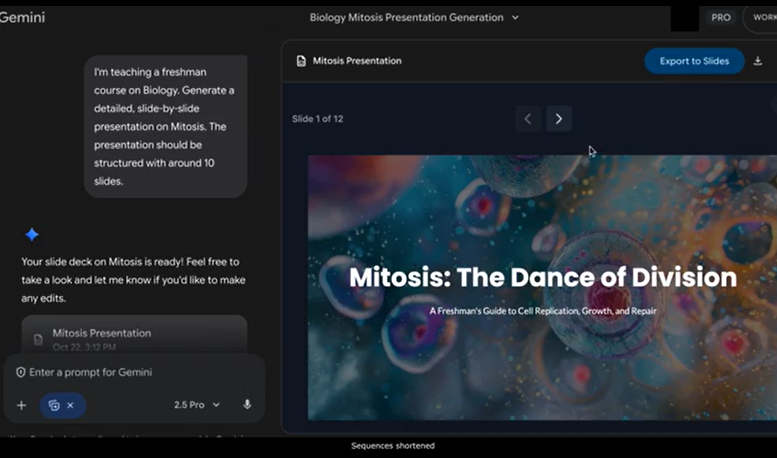The image size is (777, 458).
Task: Click the Export to Slides button
Action: 694,61
